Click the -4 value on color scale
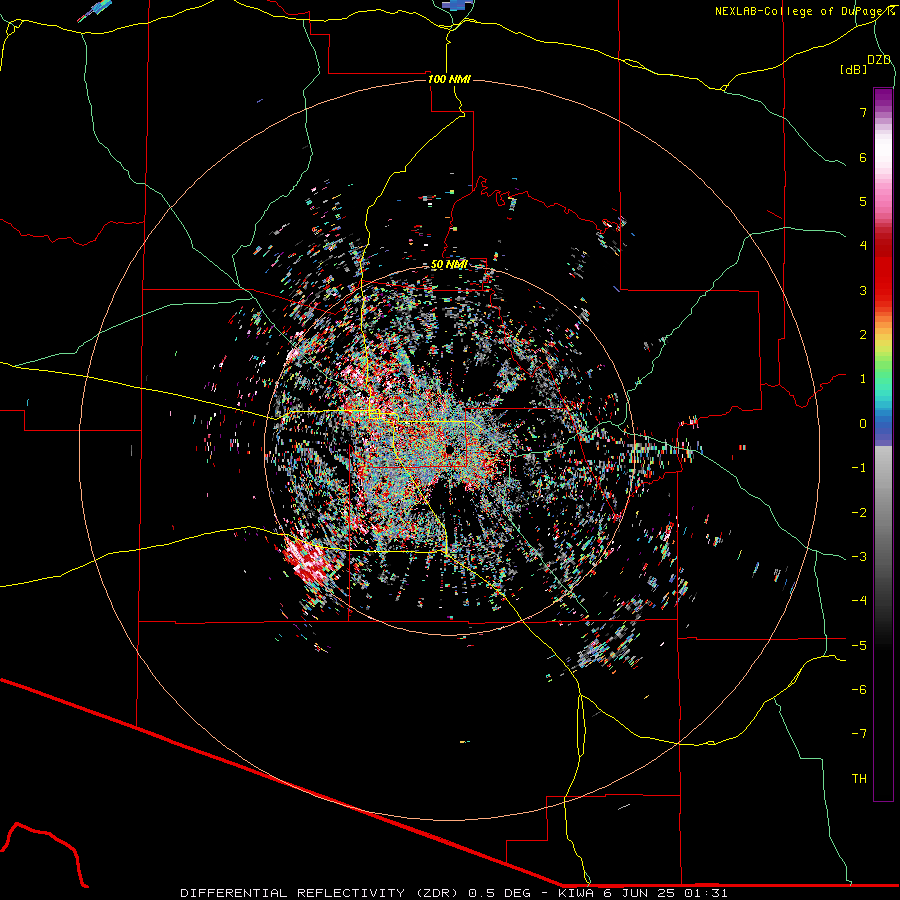 click(859, 601)
